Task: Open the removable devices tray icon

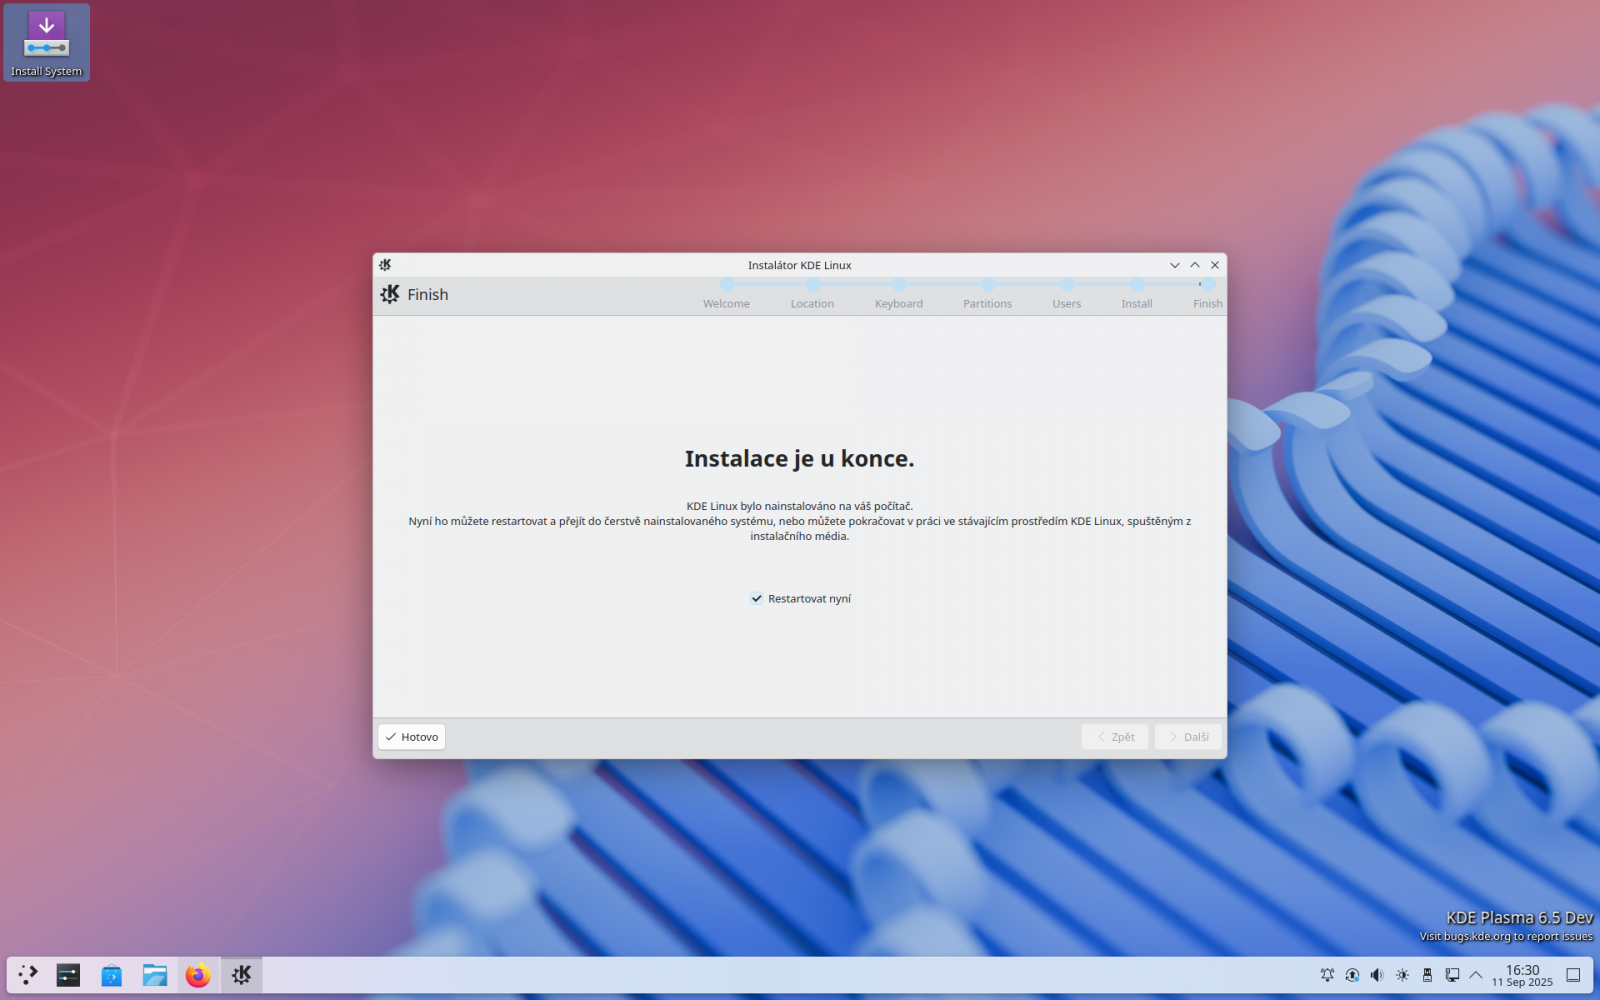Action: pos(1427,975)
